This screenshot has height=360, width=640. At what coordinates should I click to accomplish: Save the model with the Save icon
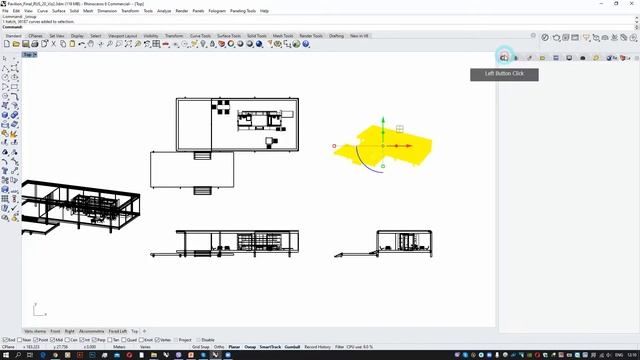pyautogui.click(x=26, y=44)
